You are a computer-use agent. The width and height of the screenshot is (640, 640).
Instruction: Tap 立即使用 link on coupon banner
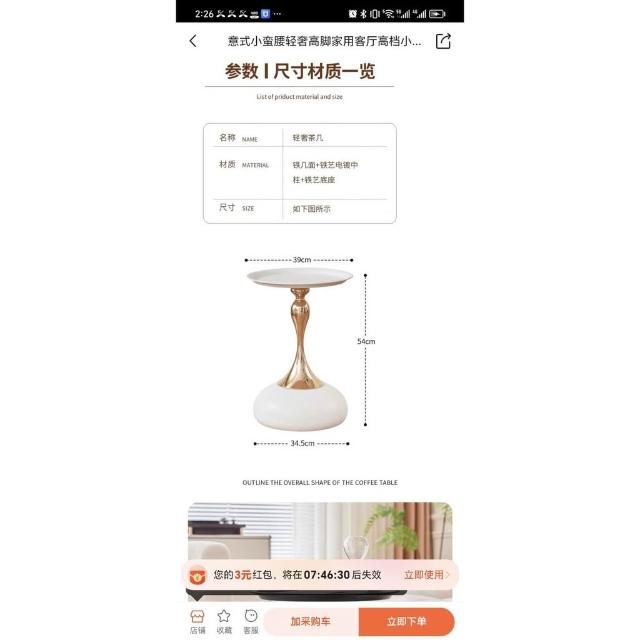point(426,575)
